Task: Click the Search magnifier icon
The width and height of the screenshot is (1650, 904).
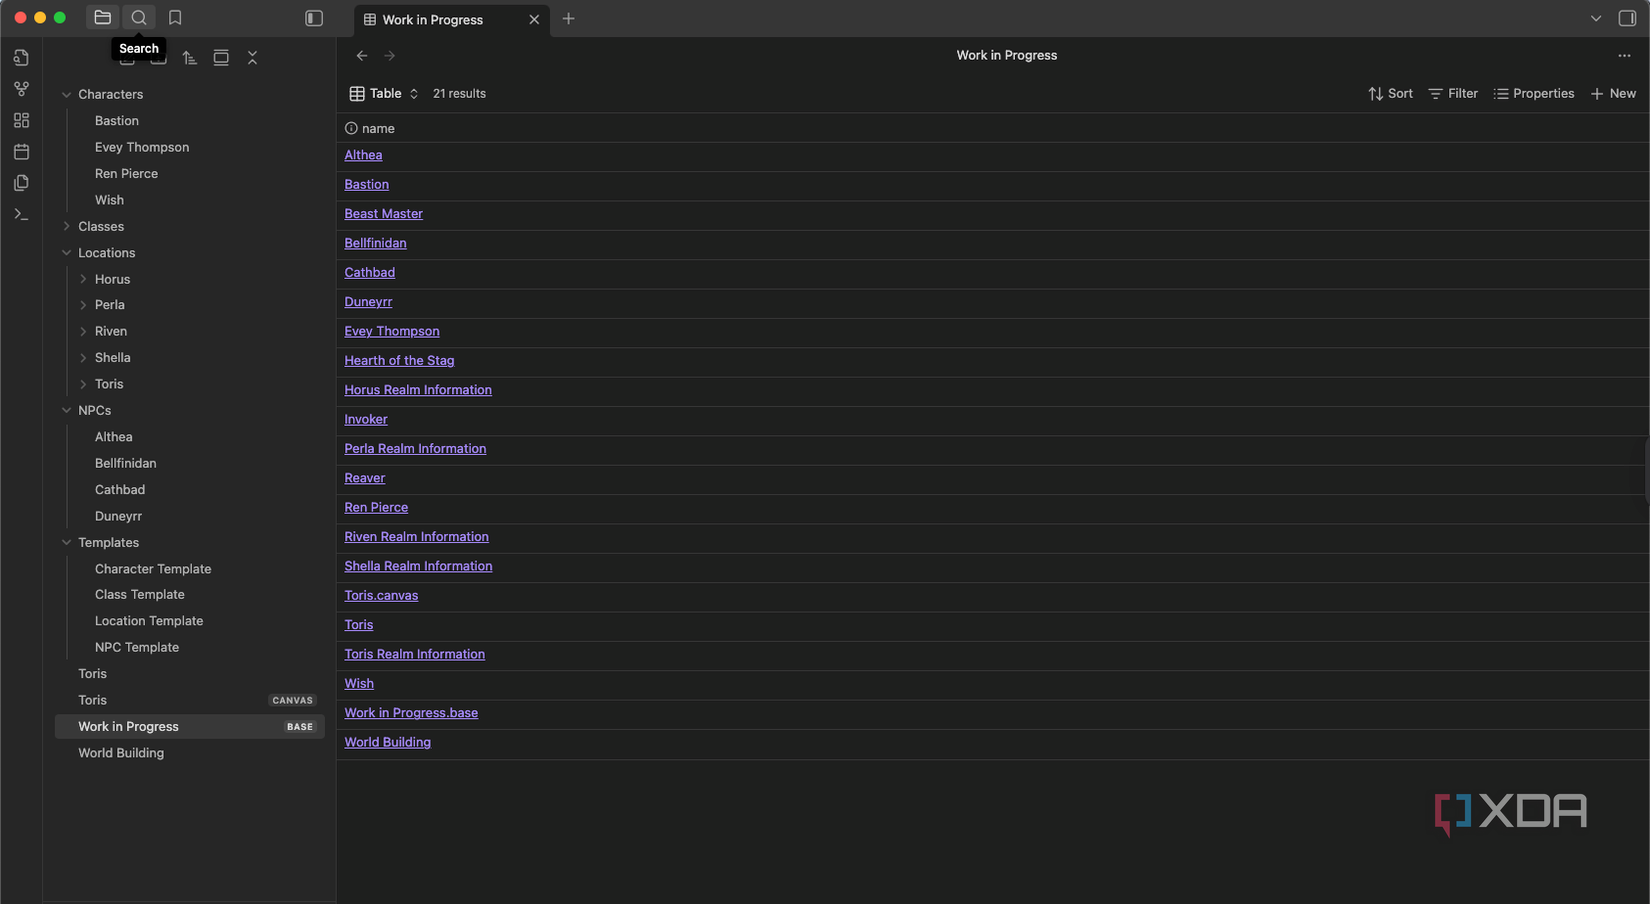Action: point(139,18)
